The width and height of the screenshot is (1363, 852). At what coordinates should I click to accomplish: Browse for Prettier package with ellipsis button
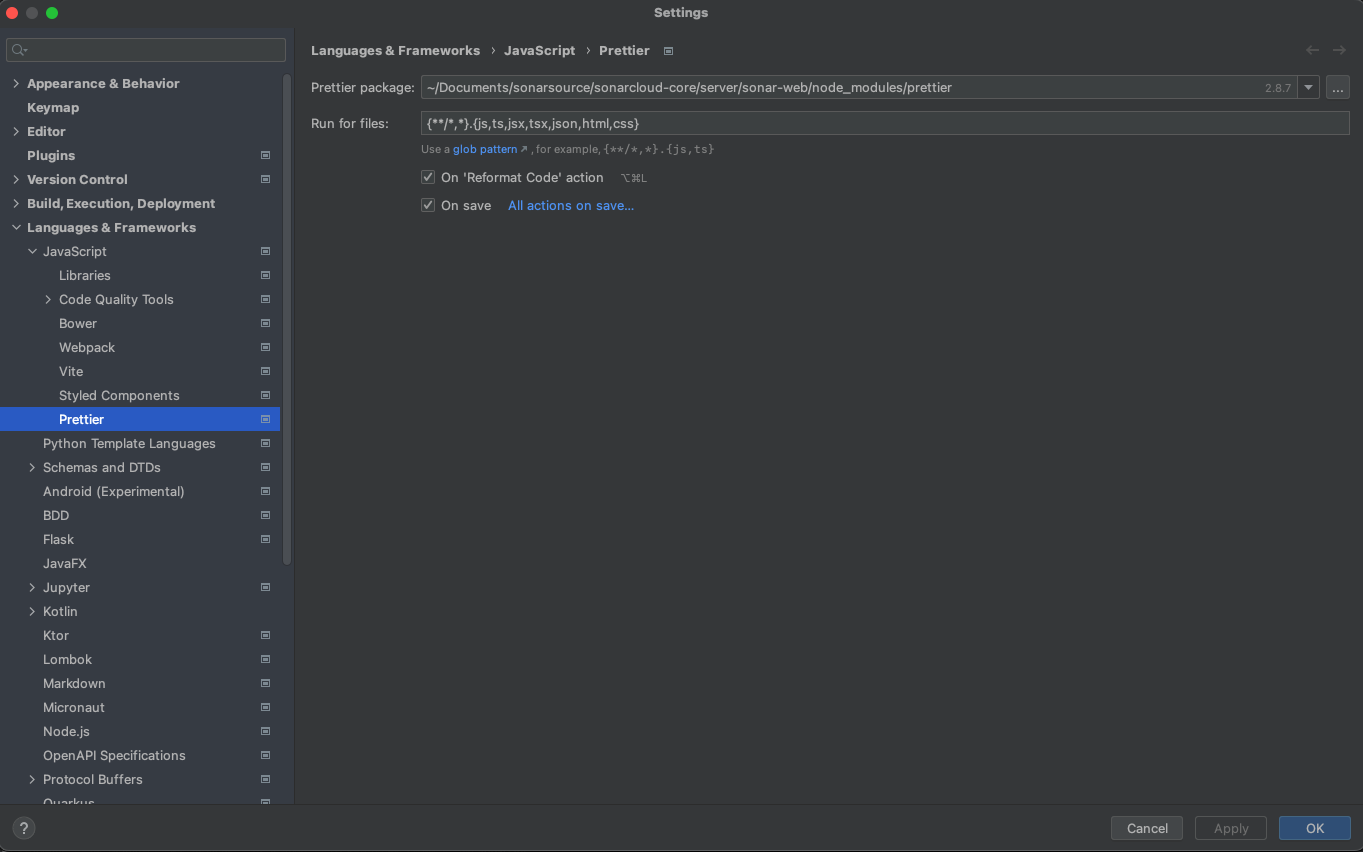pyautogui.click(x=1338, y=87)
